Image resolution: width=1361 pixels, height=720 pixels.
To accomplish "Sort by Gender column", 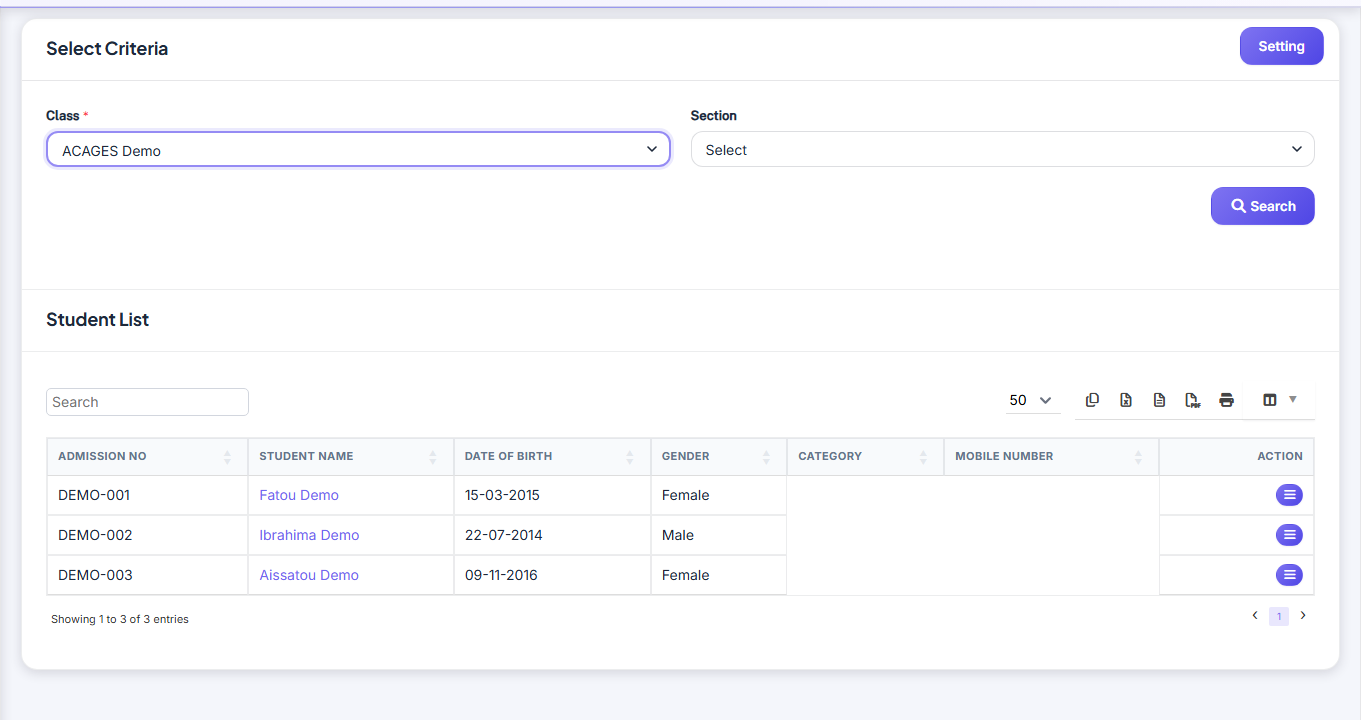I will tap(719, 456).
